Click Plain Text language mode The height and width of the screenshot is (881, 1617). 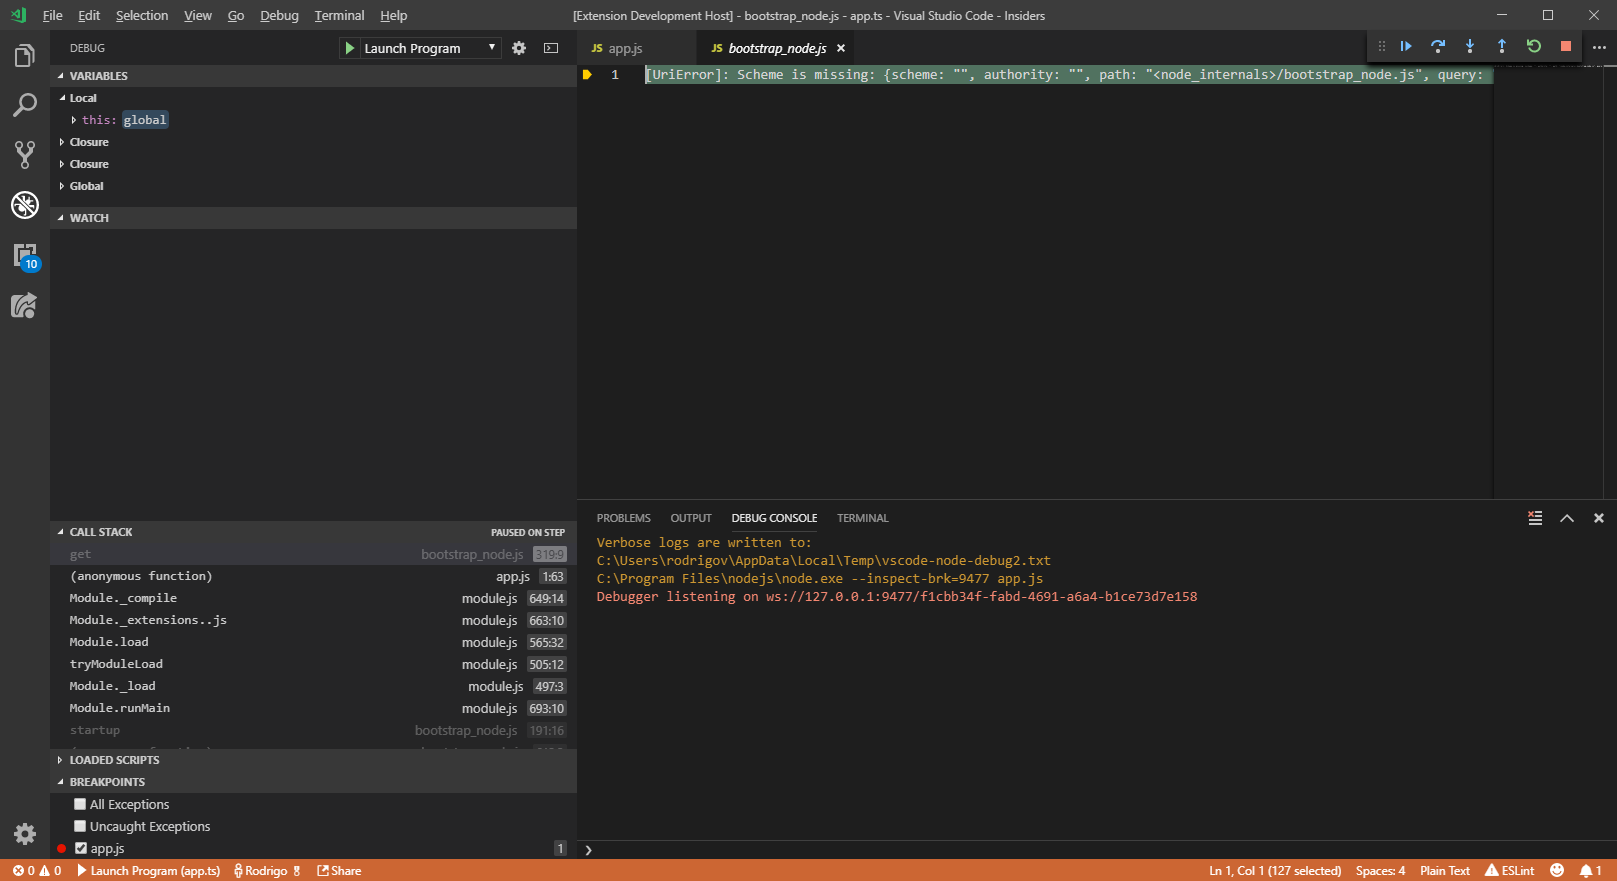[x=1445, y=871]
